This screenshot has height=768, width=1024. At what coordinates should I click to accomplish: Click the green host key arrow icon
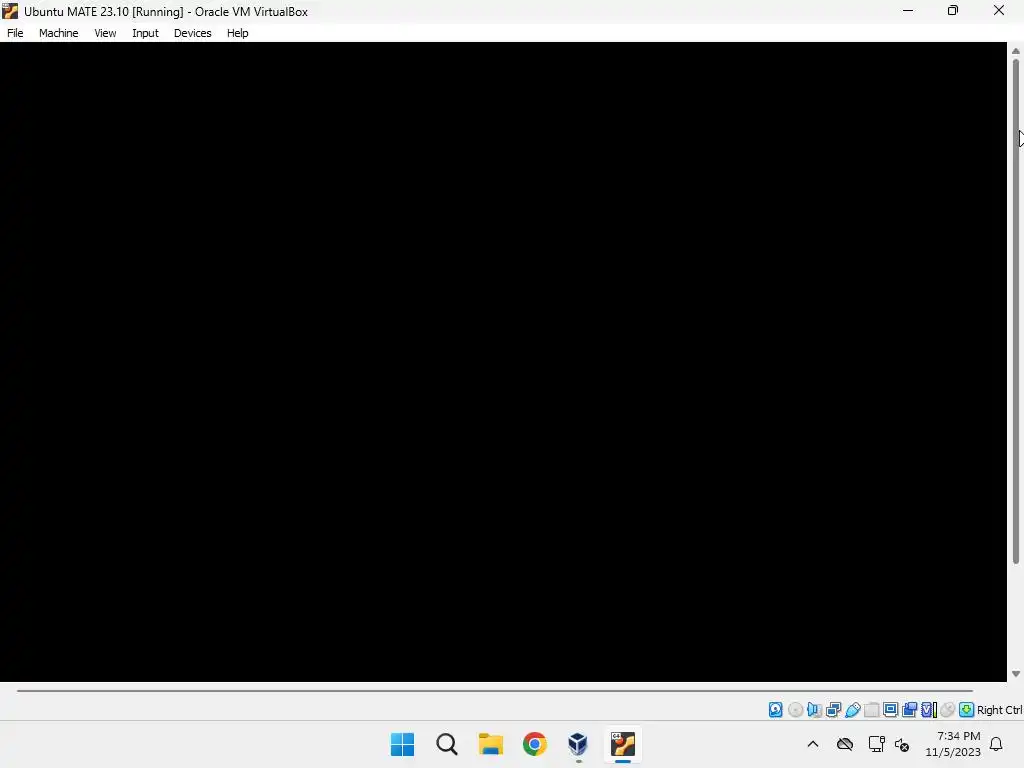[x=967, y=710]
